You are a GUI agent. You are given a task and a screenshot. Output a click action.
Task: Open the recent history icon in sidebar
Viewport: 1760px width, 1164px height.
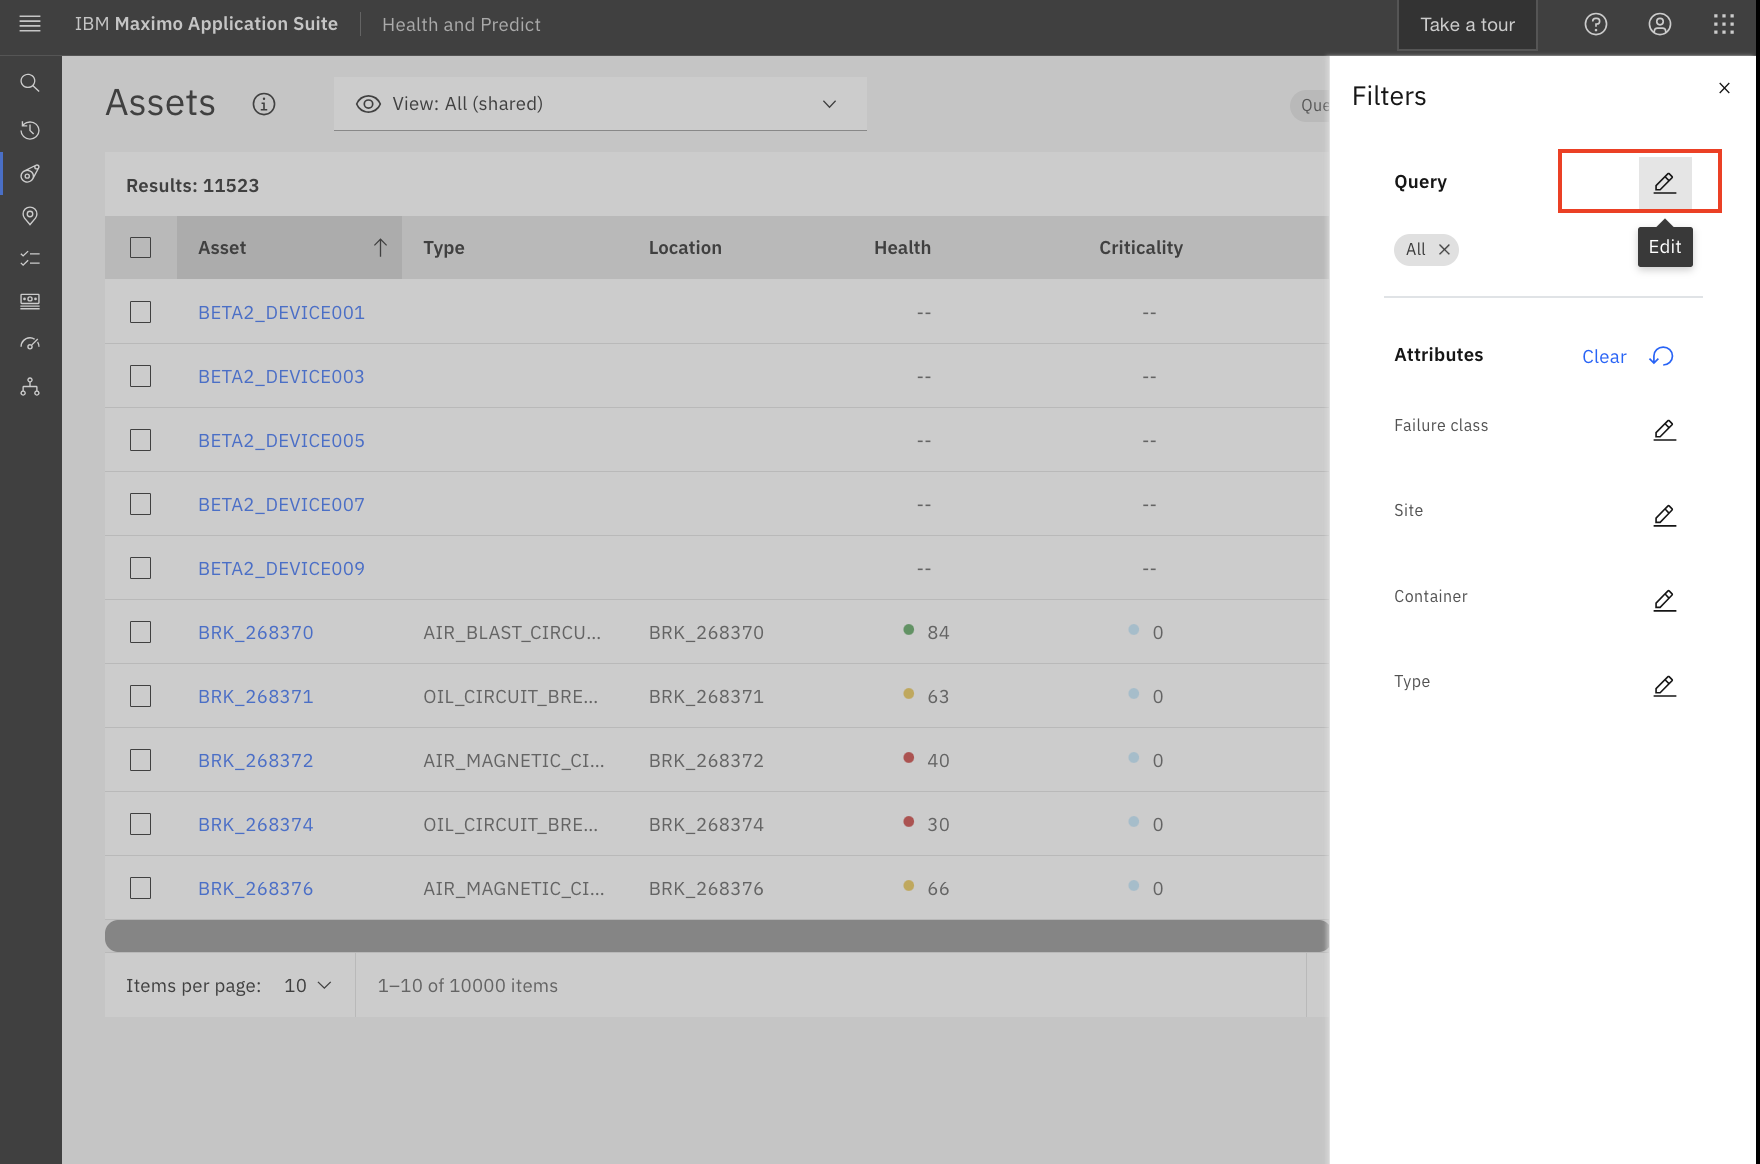pyautogui.click(x=30, y=130)
